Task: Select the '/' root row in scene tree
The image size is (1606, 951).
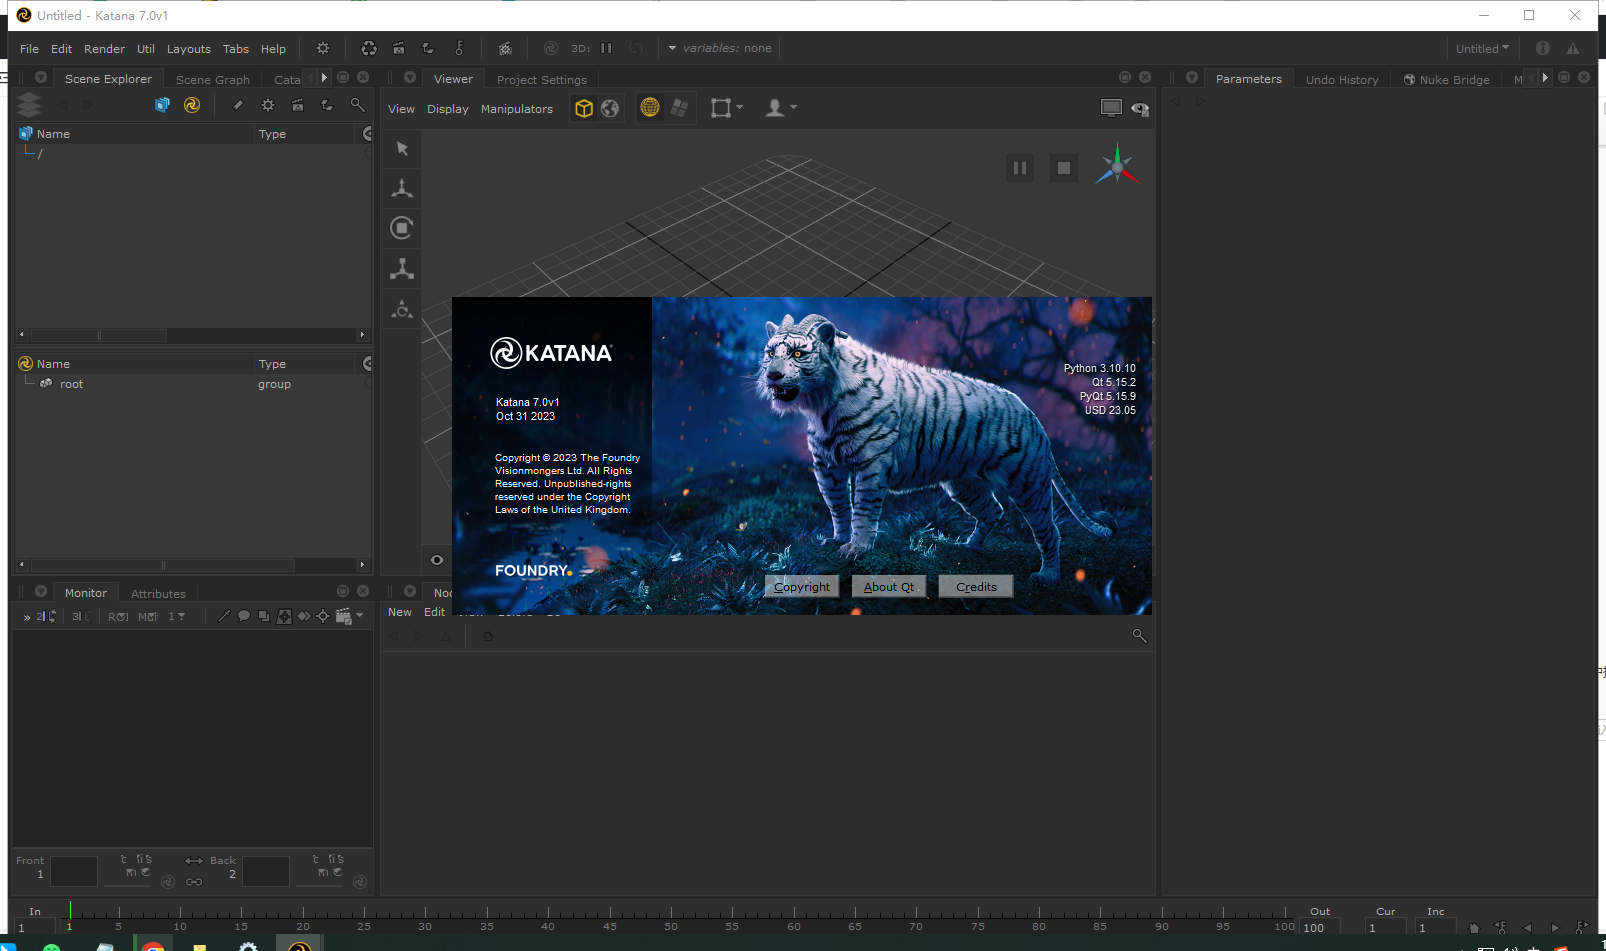Action: [x=193, y=154]
